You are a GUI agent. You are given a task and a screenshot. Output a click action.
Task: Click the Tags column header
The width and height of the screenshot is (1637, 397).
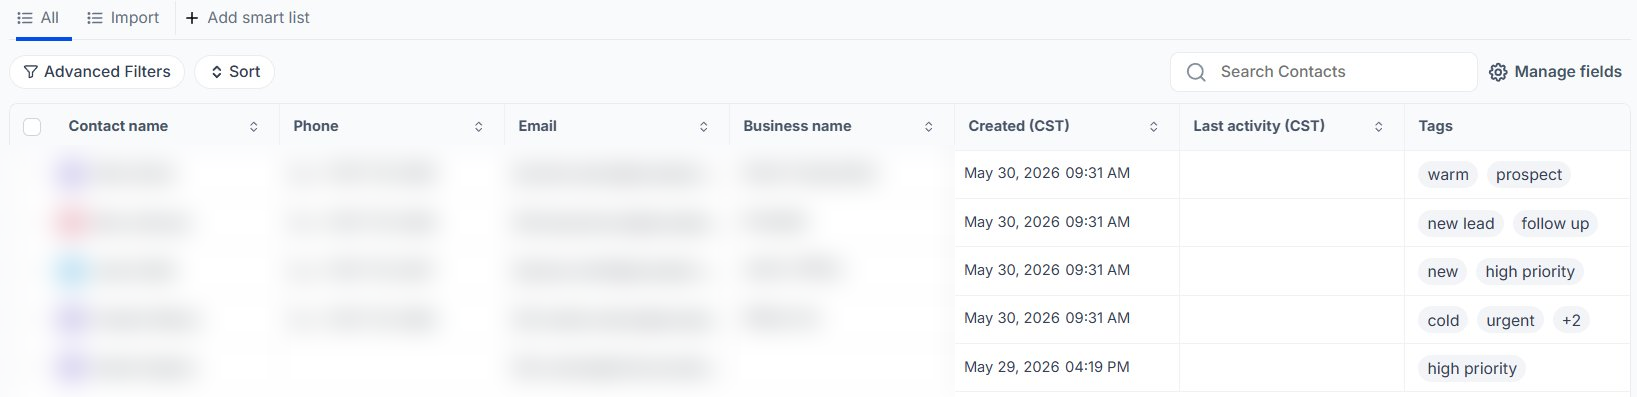pos(1435,126)
